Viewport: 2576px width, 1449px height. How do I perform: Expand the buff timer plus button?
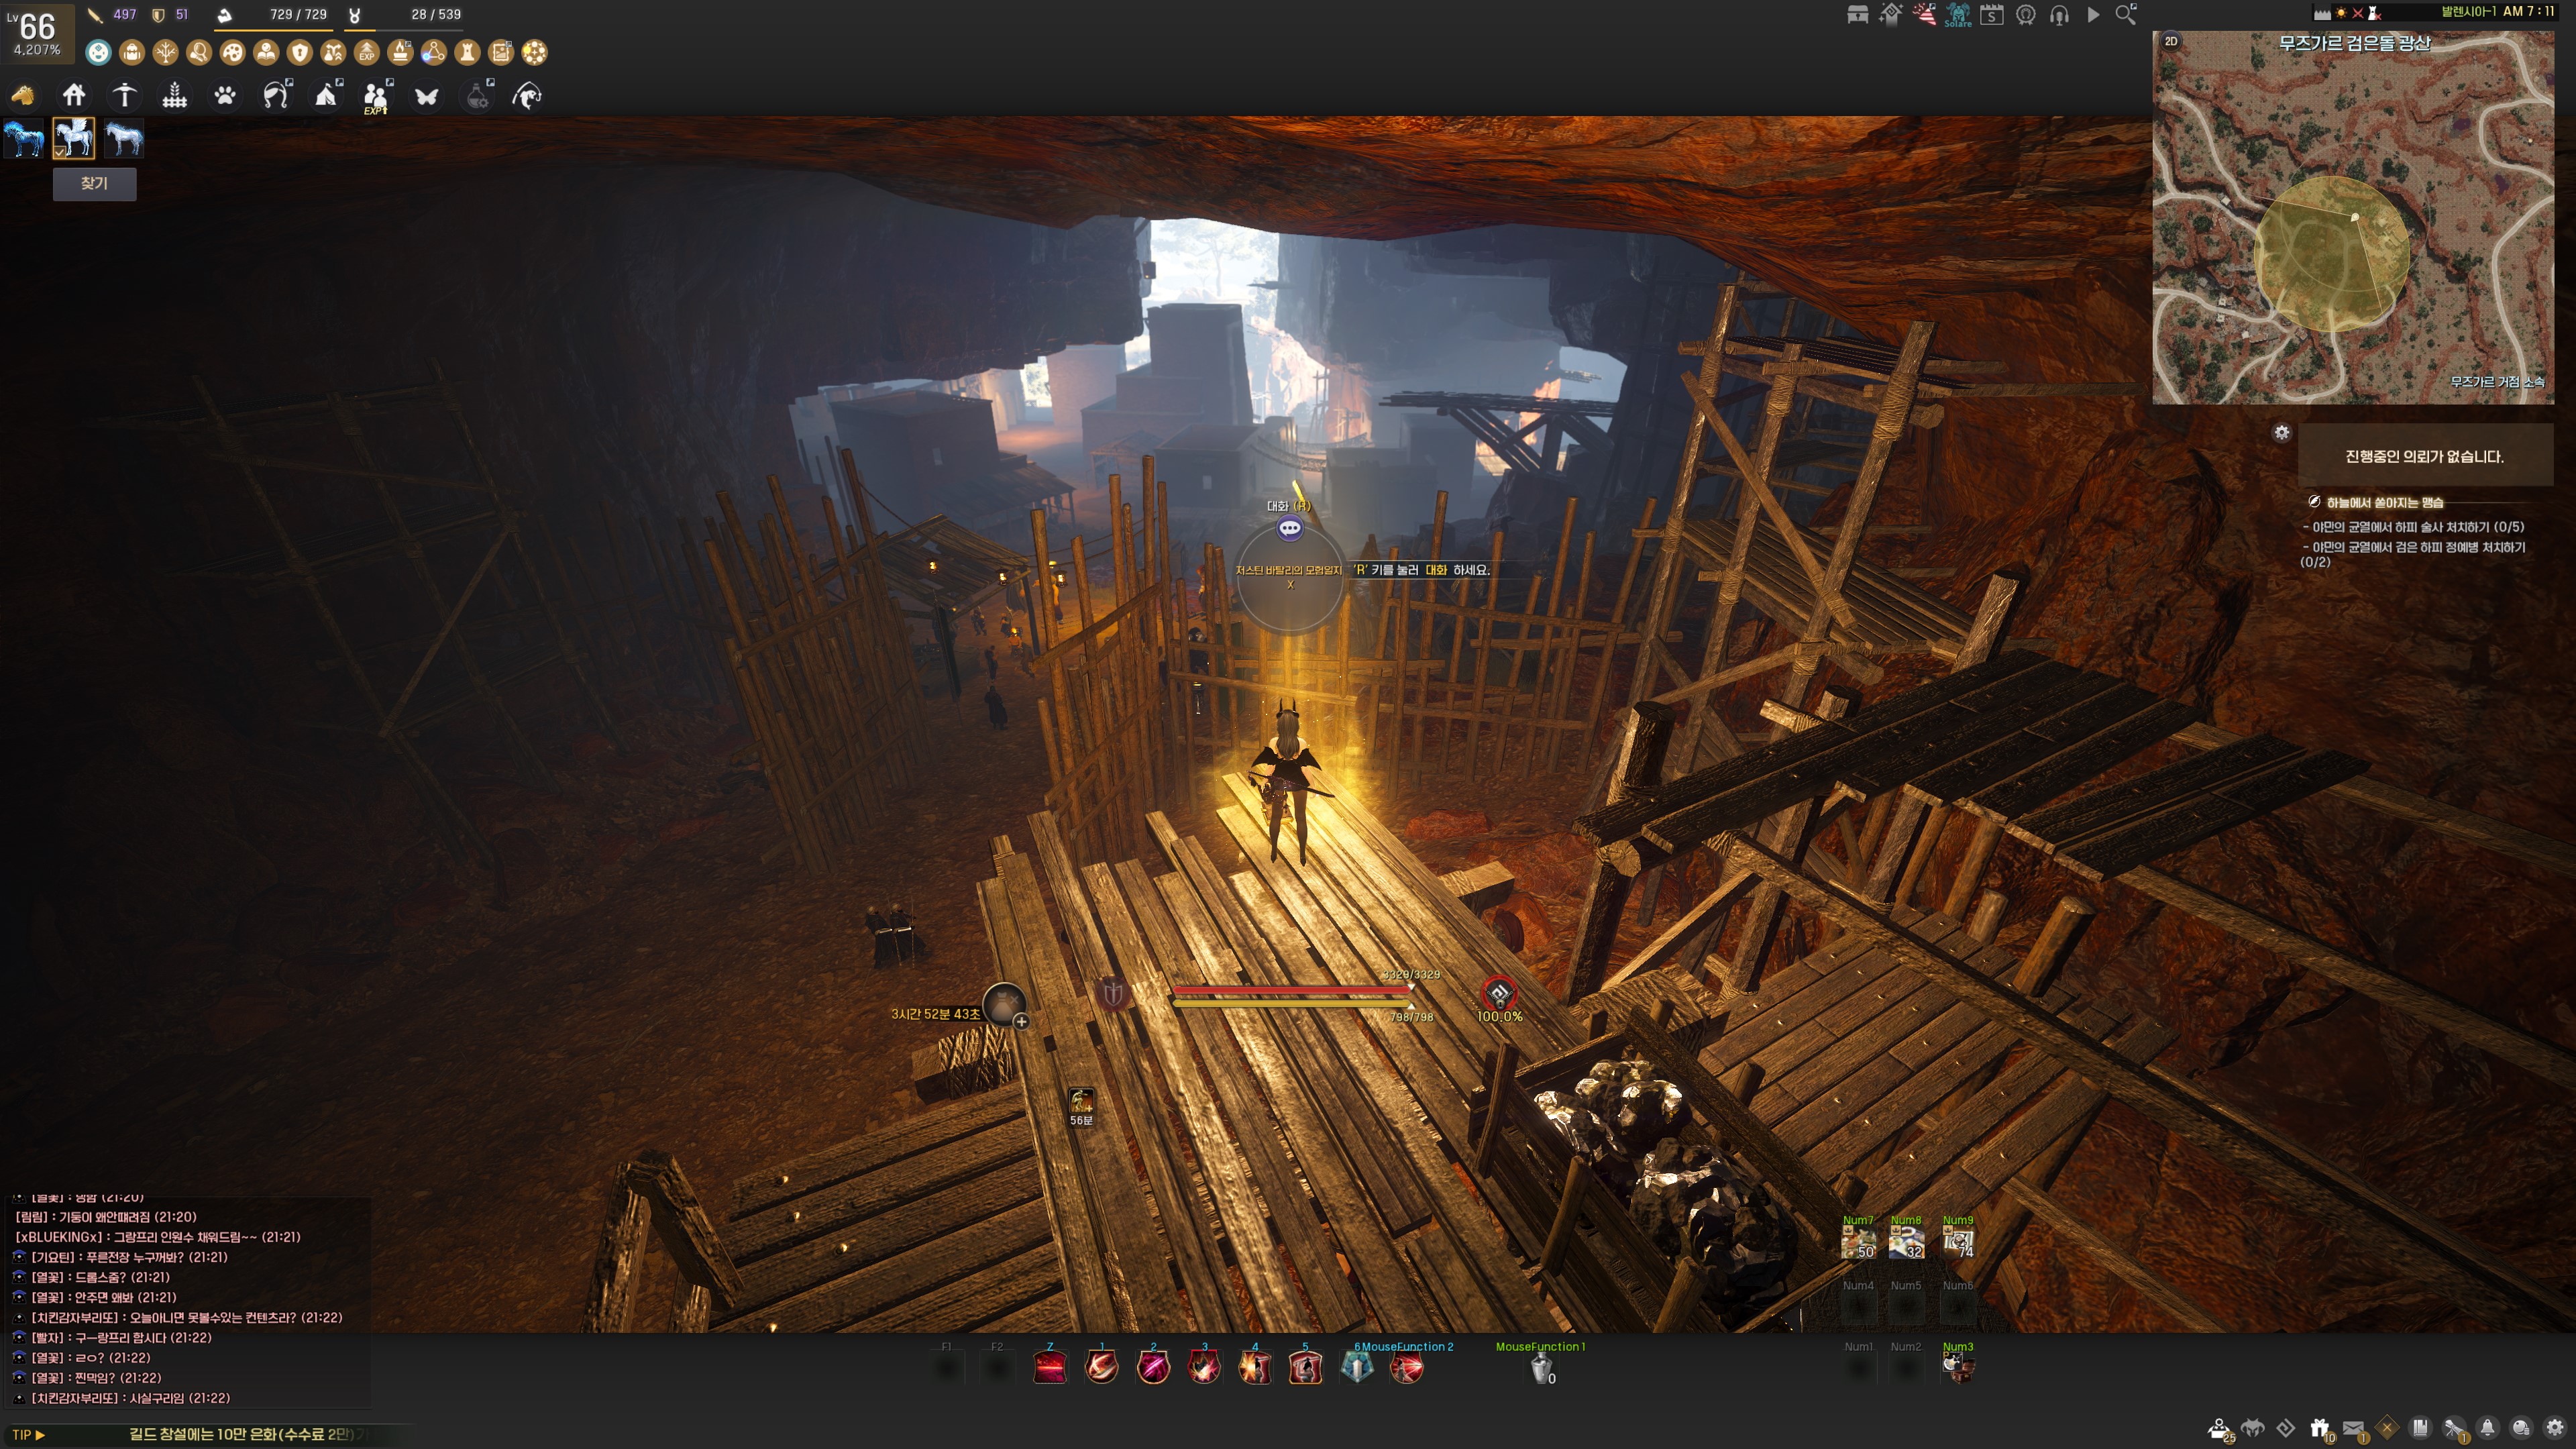(1021, 1022)
